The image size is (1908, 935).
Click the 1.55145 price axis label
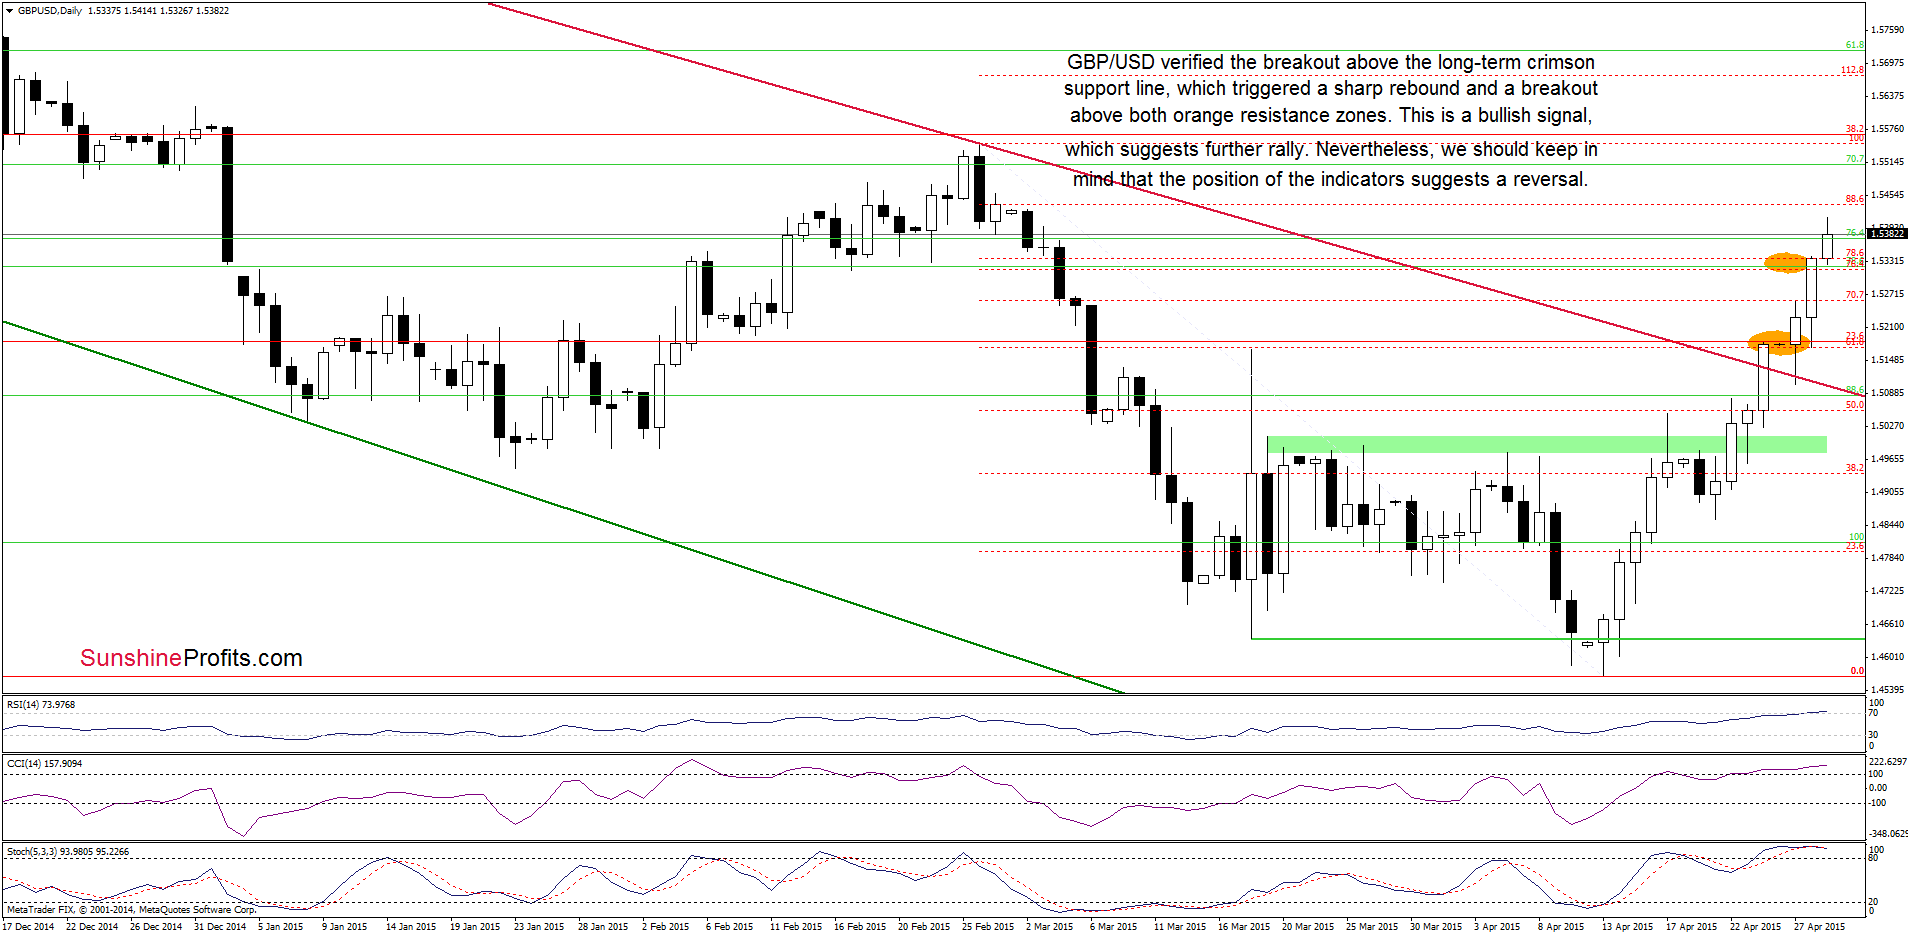pyautogui.click(x=1887, y=162)
